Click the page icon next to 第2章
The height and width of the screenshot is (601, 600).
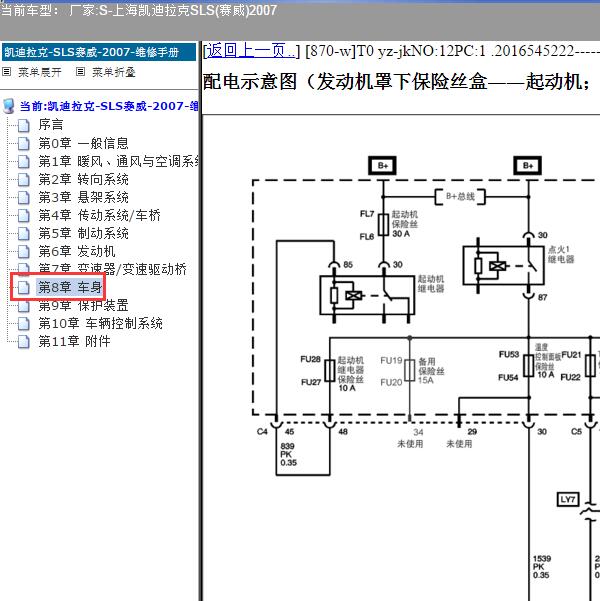[24, 180]
